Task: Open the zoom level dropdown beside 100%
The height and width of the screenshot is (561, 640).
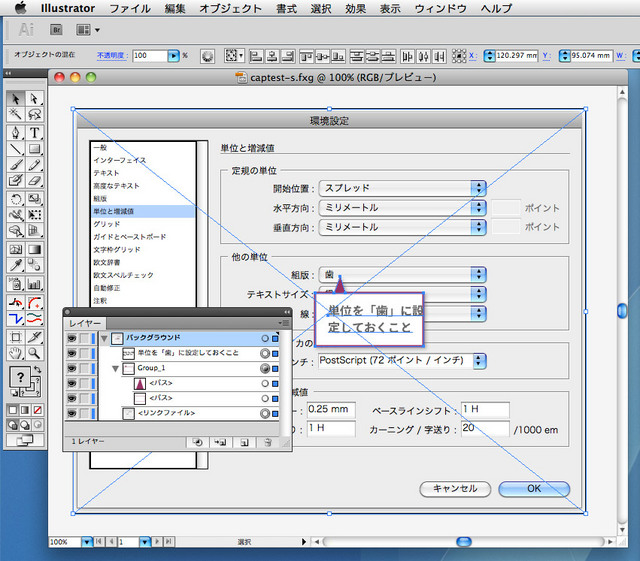Action: click(87, 542)
